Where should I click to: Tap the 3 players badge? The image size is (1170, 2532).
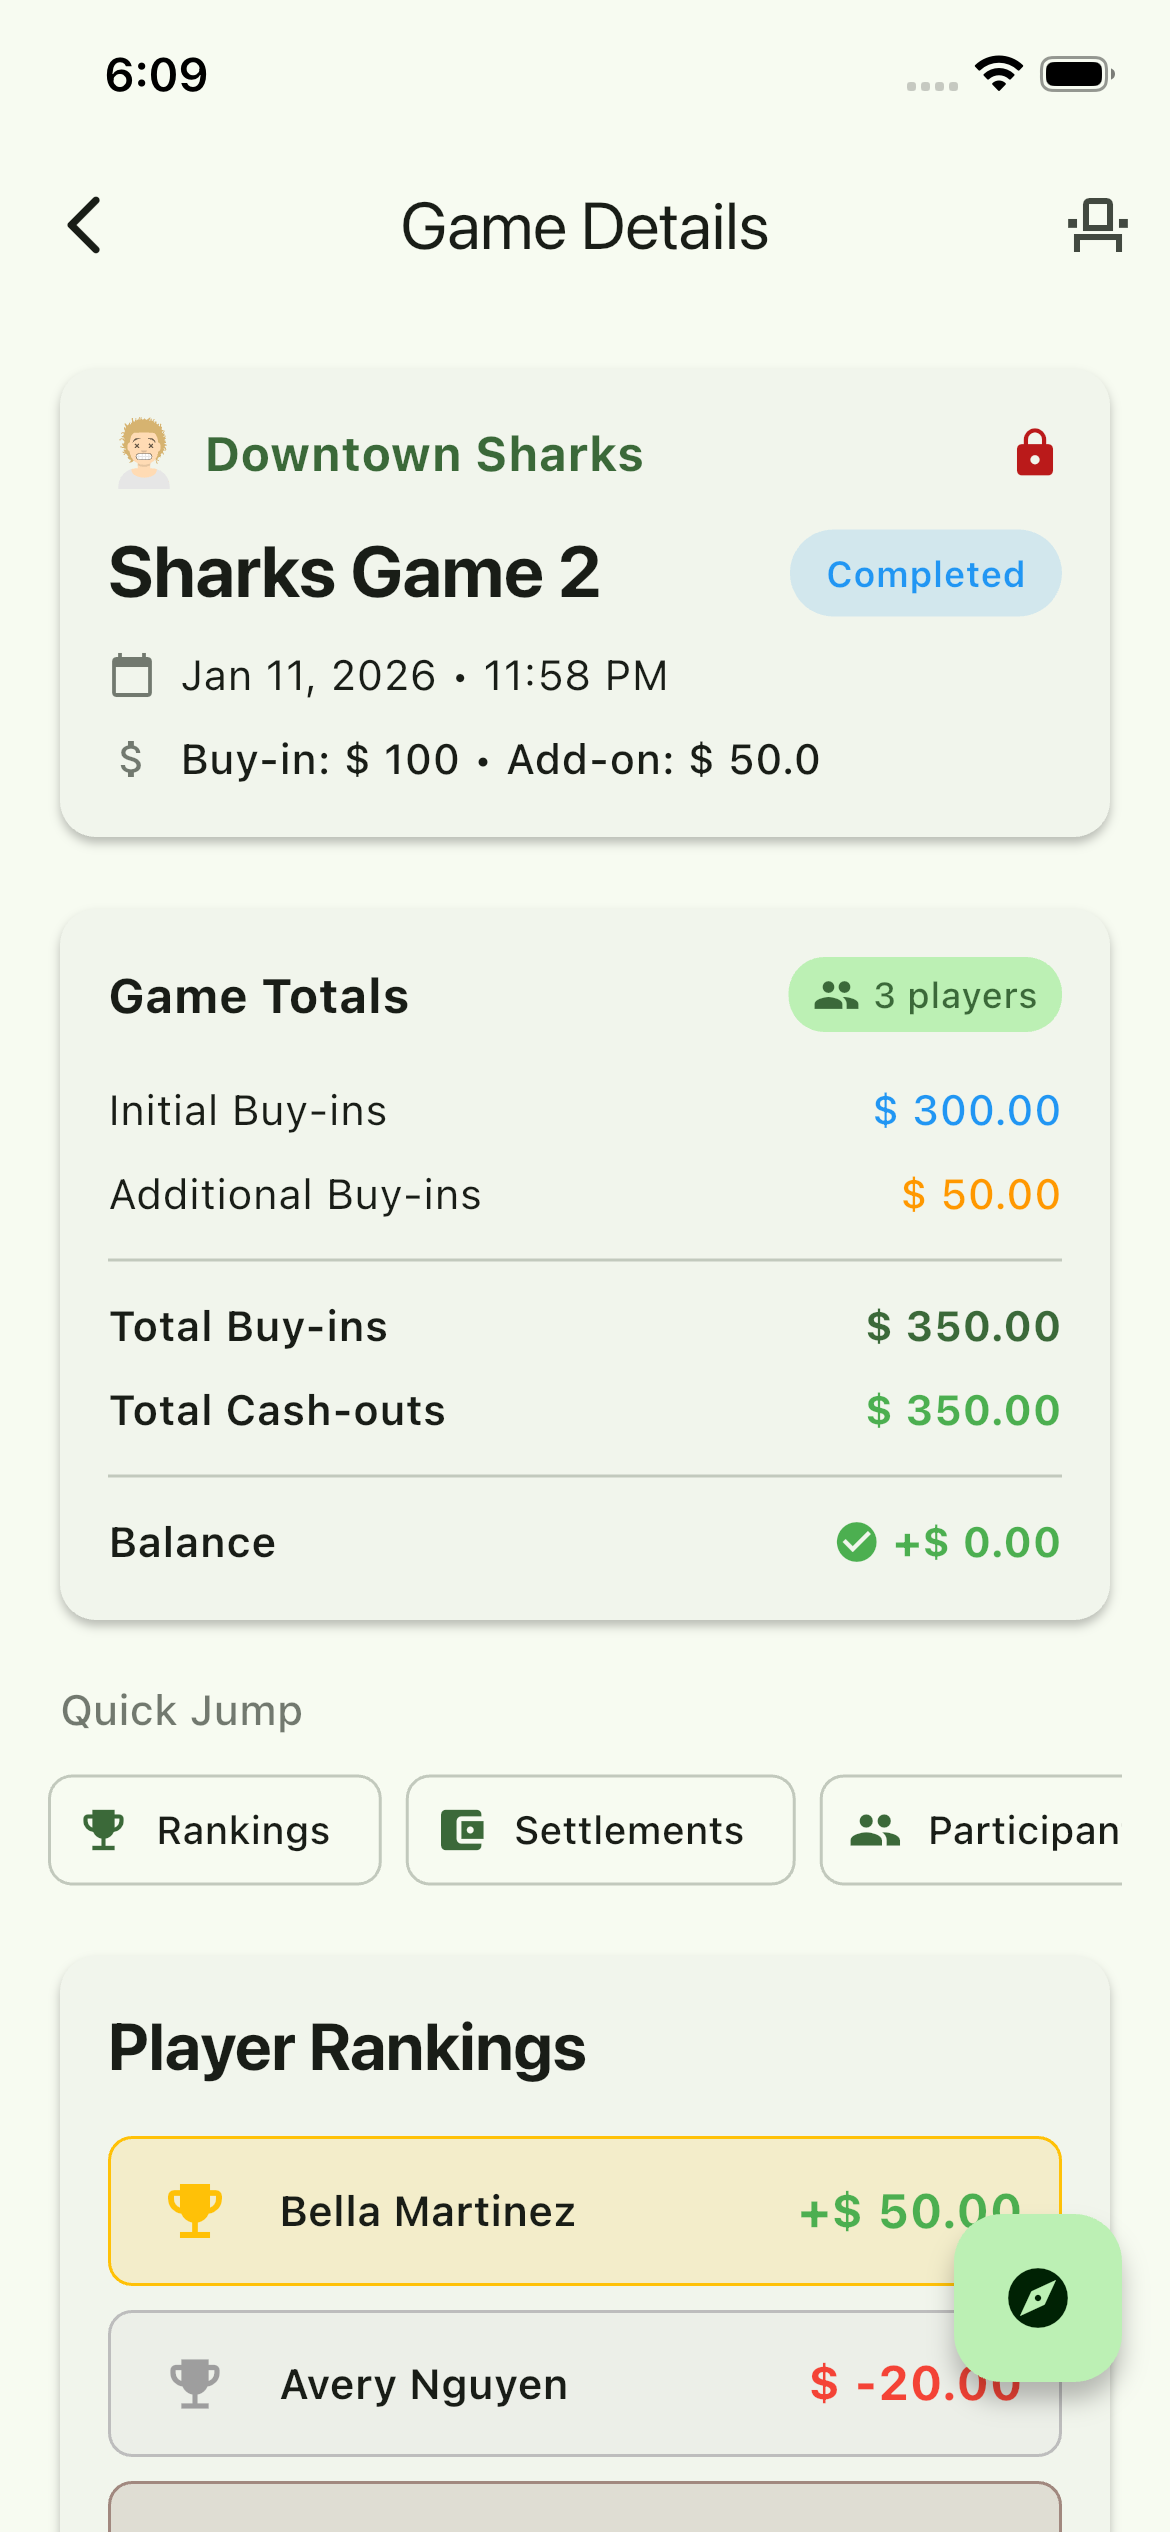tap(925, 995)
